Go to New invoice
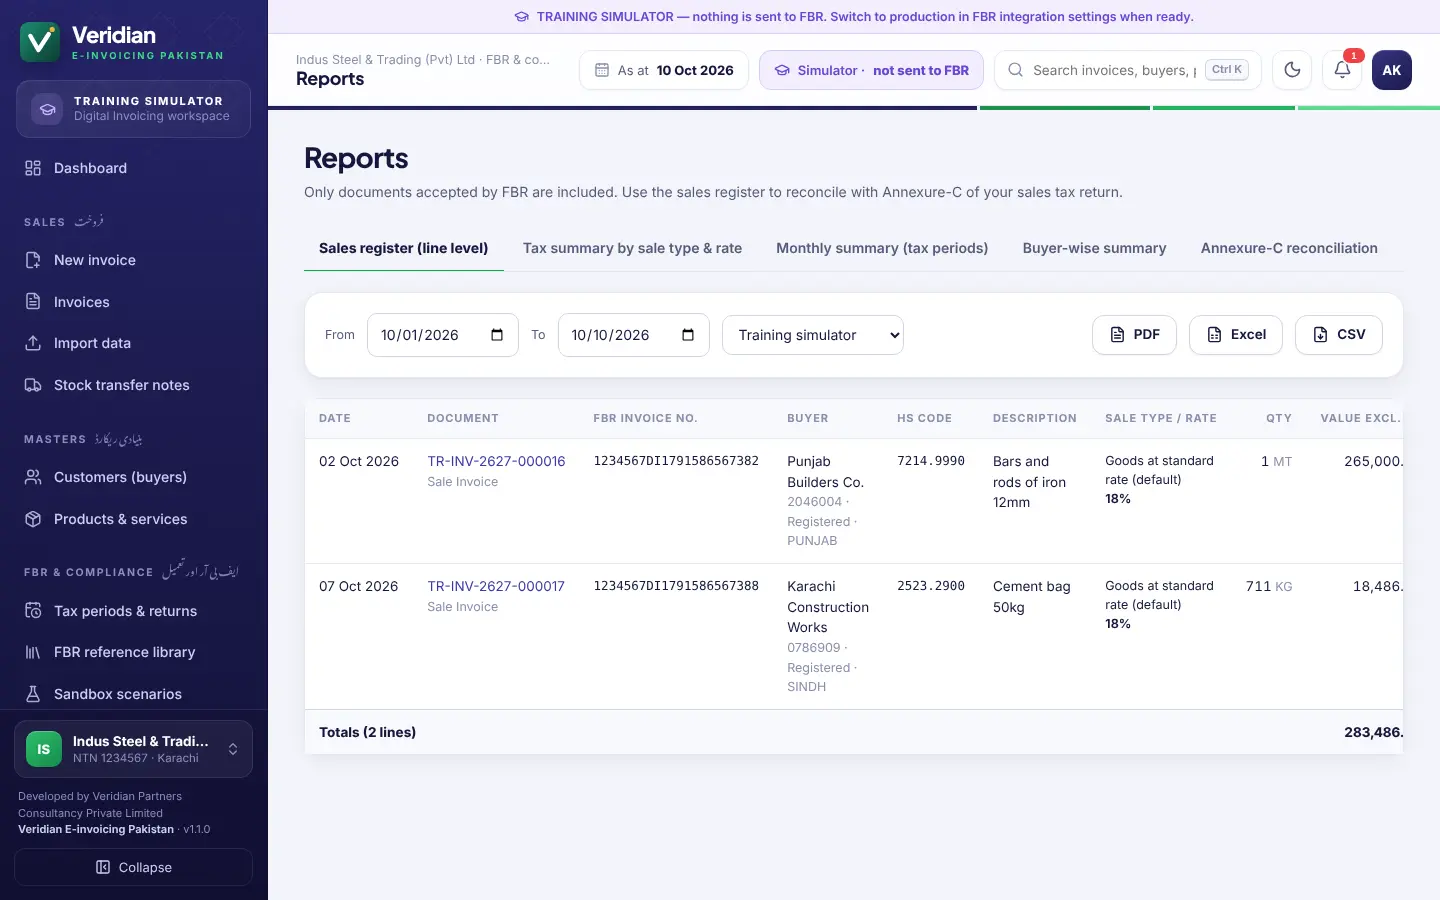This screenshot has width=1440, height=900. point(133,260)
